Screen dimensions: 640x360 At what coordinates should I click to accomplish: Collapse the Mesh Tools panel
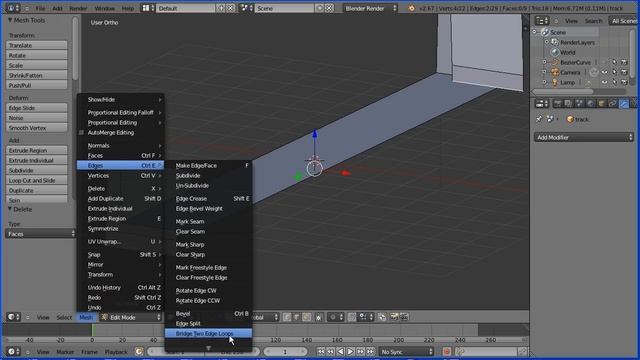10,20
